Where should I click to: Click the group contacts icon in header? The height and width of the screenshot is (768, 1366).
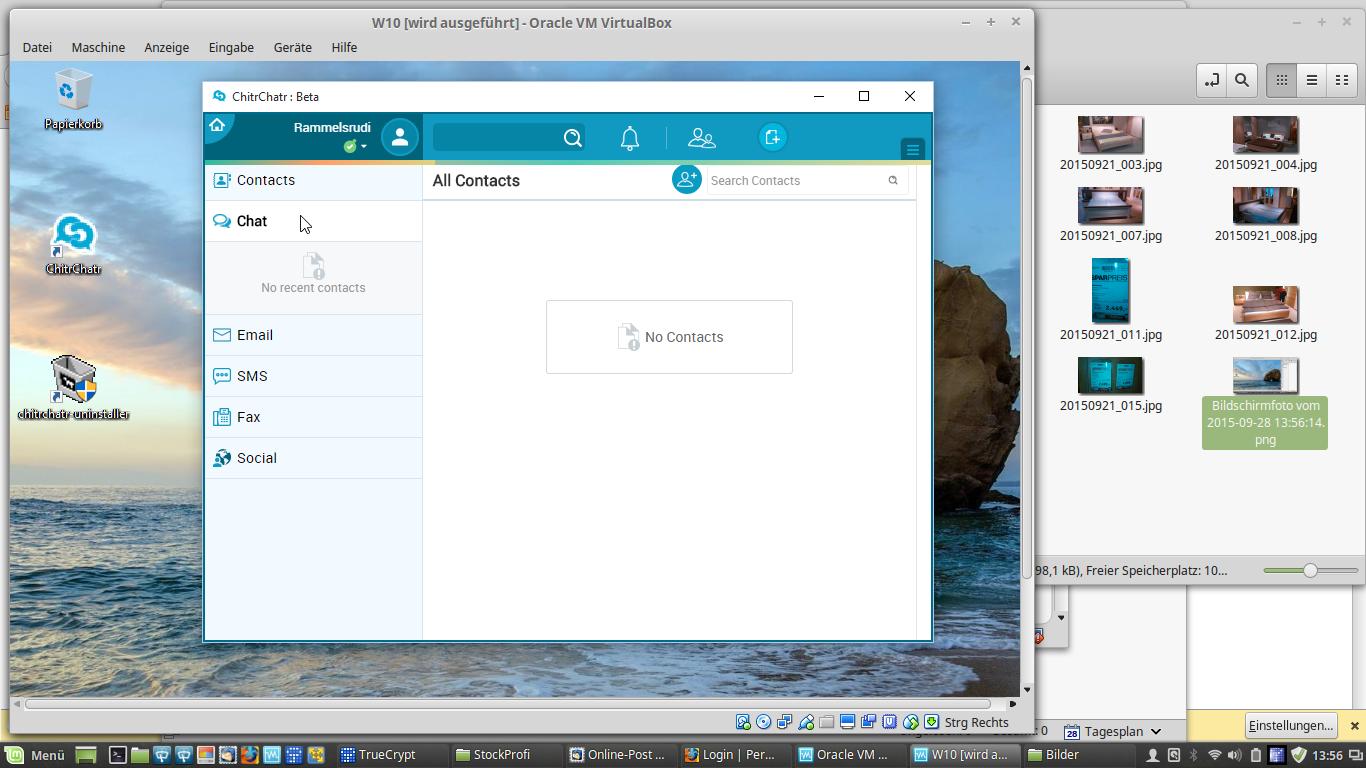(702, 138)
